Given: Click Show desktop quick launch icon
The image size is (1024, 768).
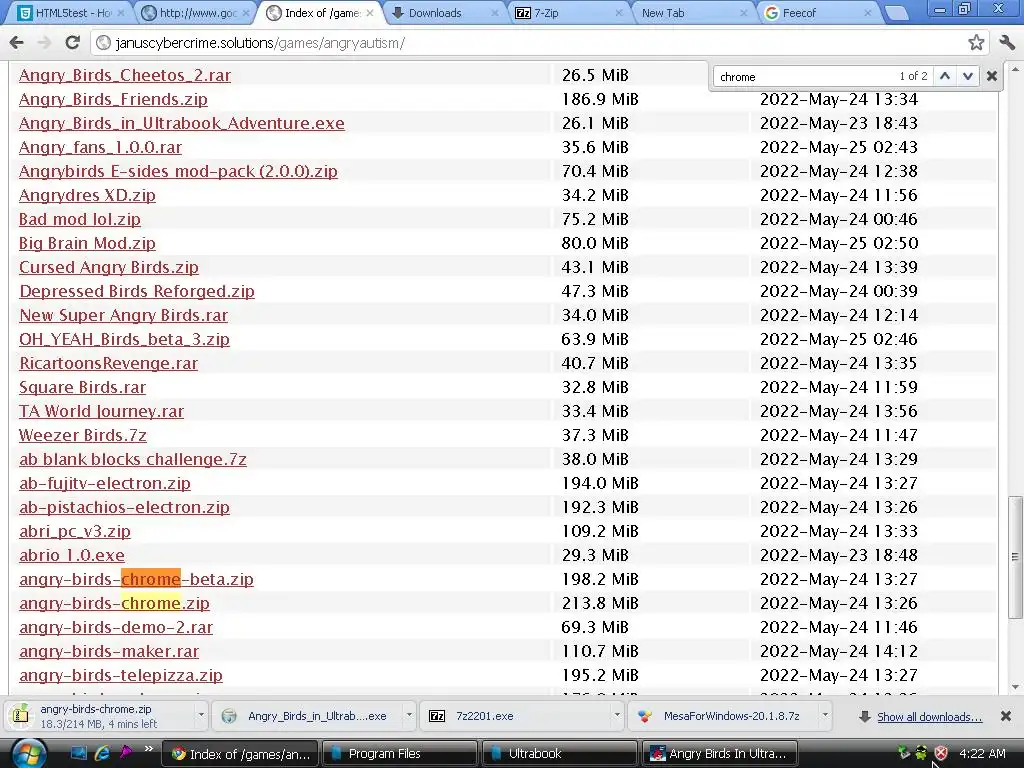Looking at the screenshot, I should (x=79, y=753).
